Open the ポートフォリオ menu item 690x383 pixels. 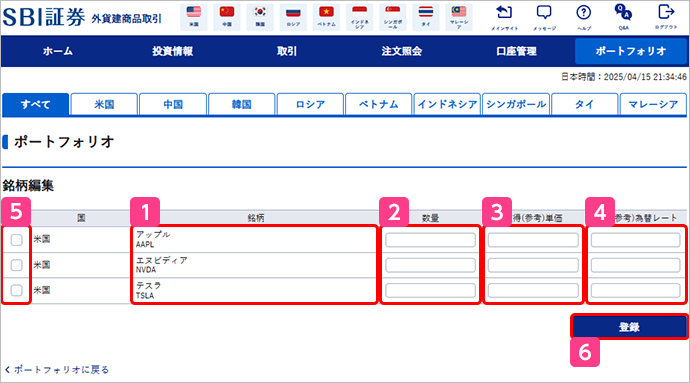tap(631, 51)
